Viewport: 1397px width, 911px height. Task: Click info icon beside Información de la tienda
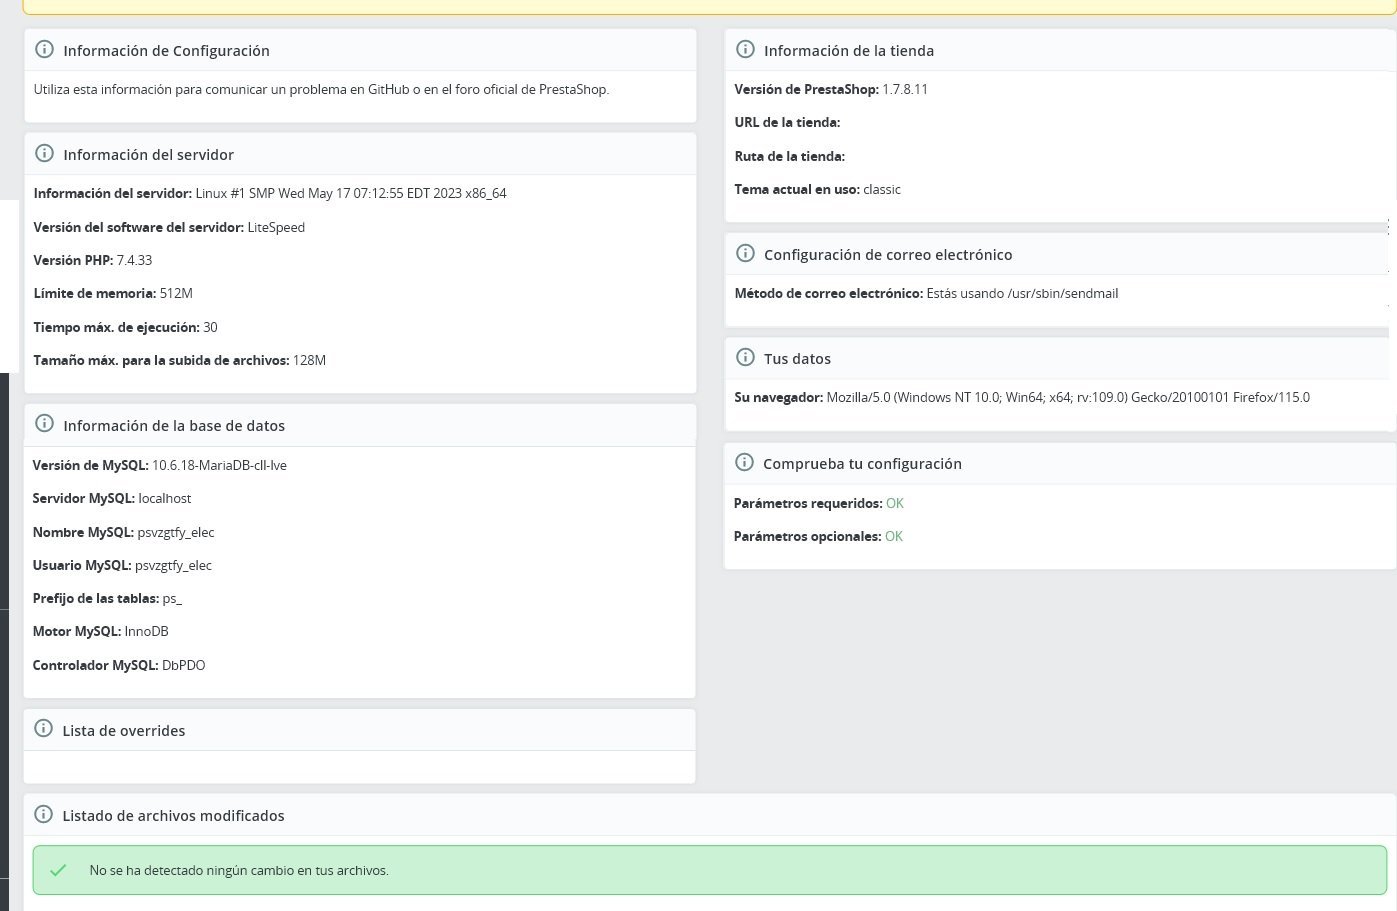pyautogui.click(x=745, y=50)
